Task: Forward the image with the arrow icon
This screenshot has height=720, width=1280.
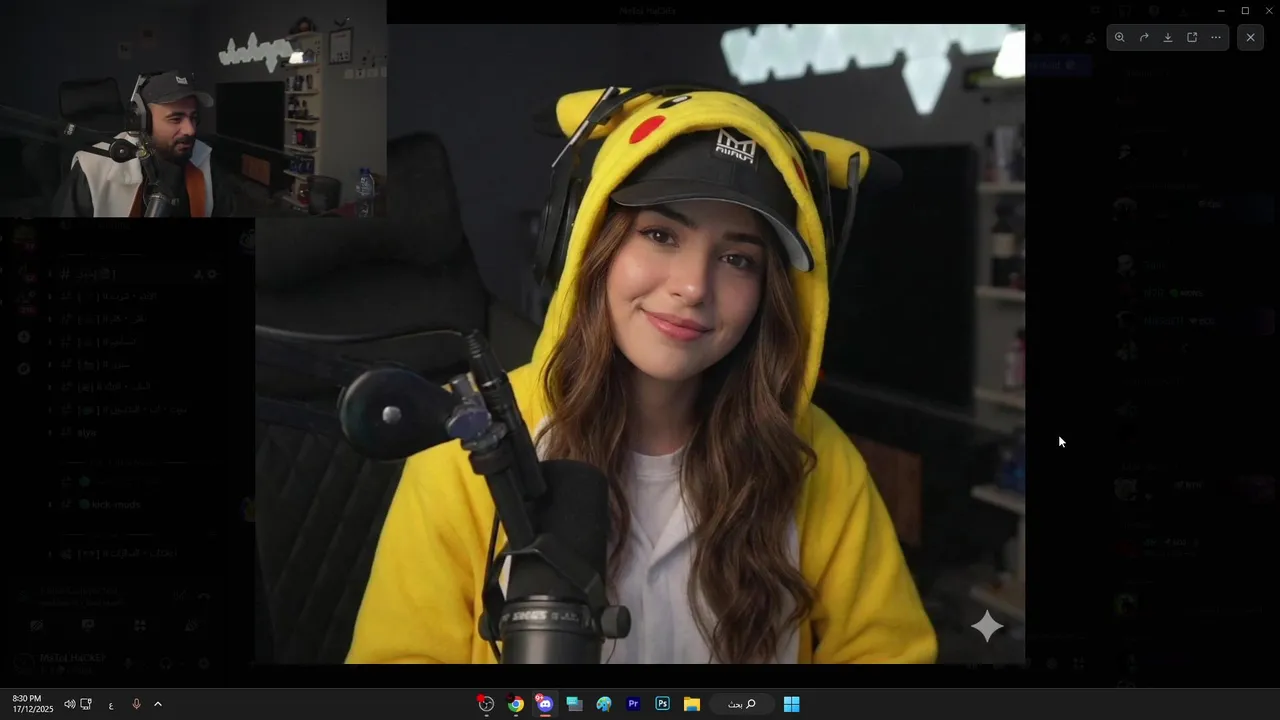Action: (x=1143, y=38)
